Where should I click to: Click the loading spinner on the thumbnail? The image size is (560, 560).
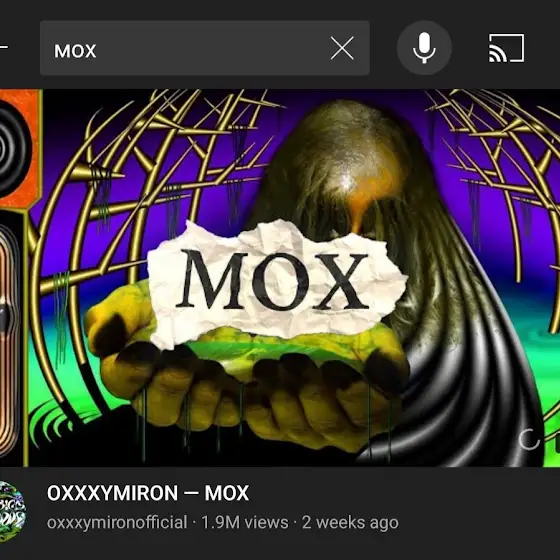529,440
